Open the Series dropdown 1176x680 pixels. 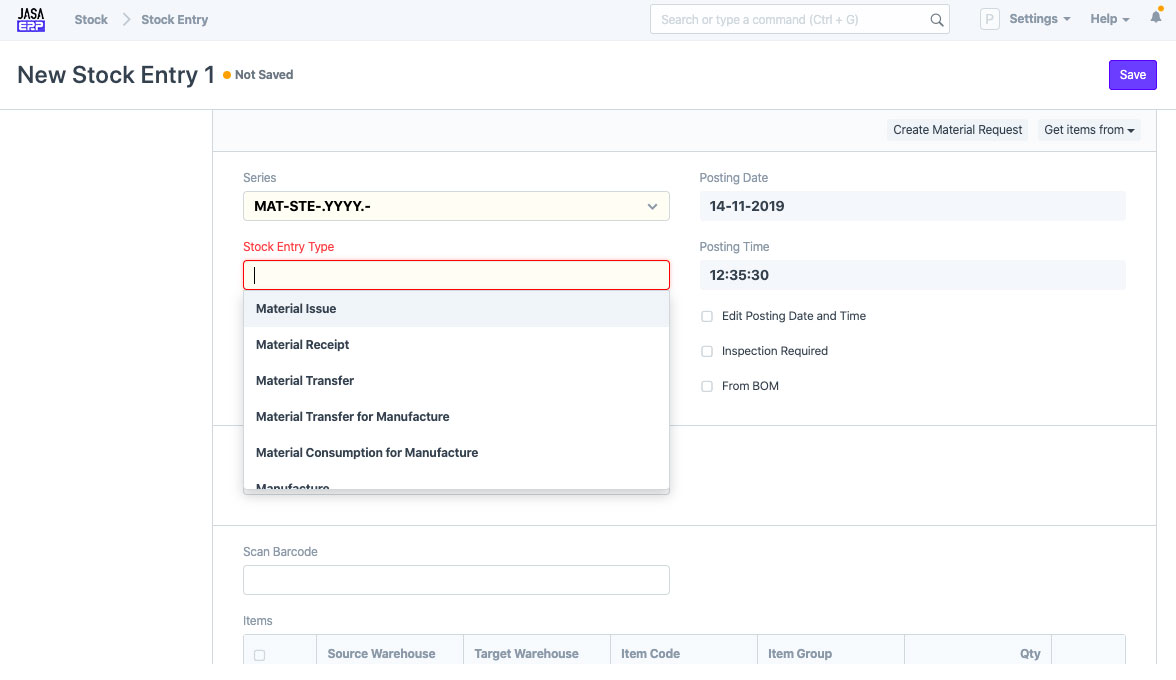456,207
